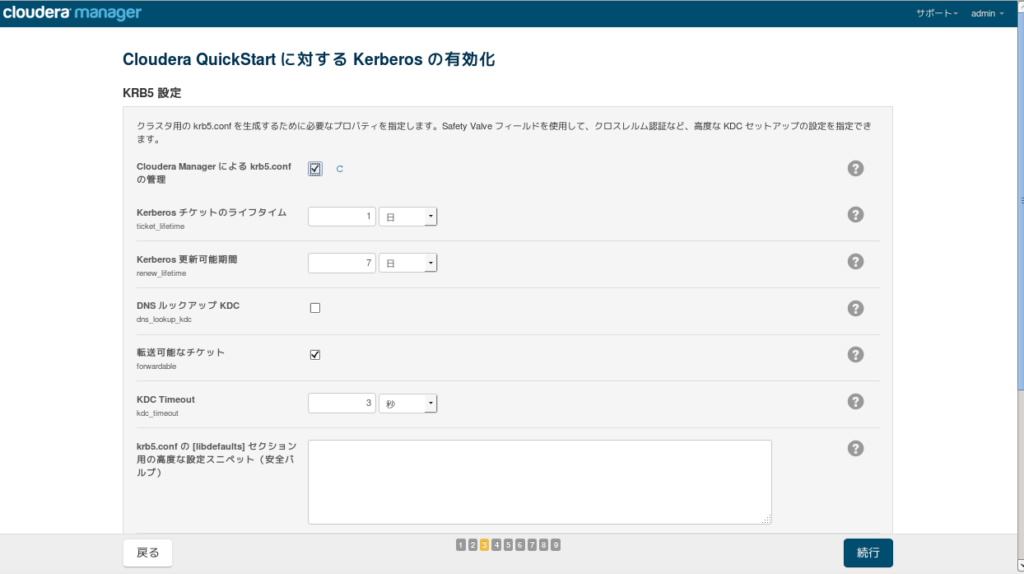The height and width of the screenshot is (574, 1024).
Task: Open help for krb5.conf management by Cloudera Manager
Action: point(856,168)
